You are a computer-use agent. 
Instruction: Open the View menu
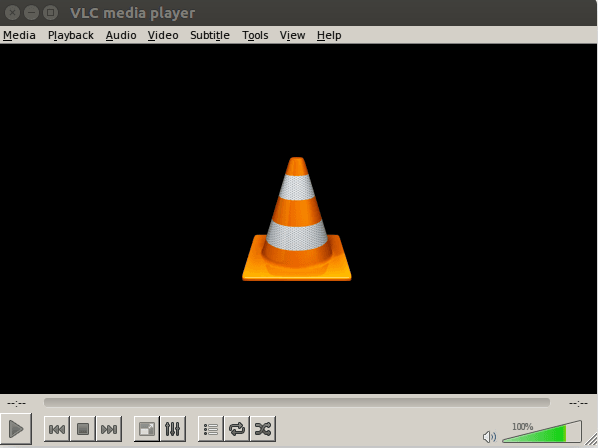point(292,35)
